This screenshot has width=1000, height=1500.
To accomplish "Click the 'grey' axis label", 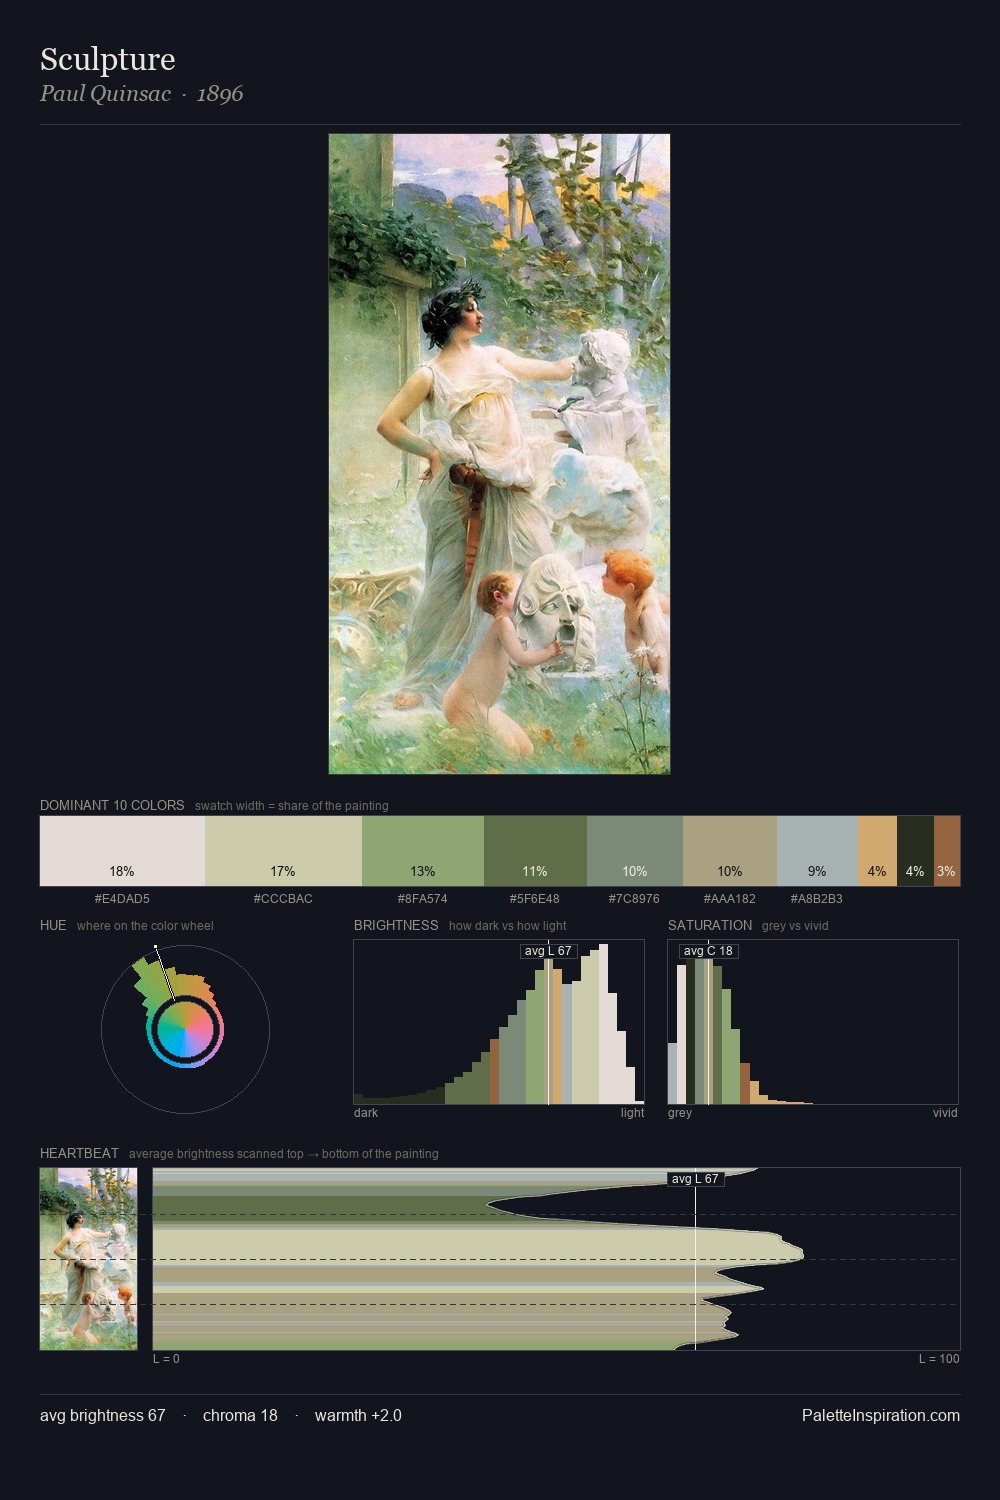I will click(680, 1113).
